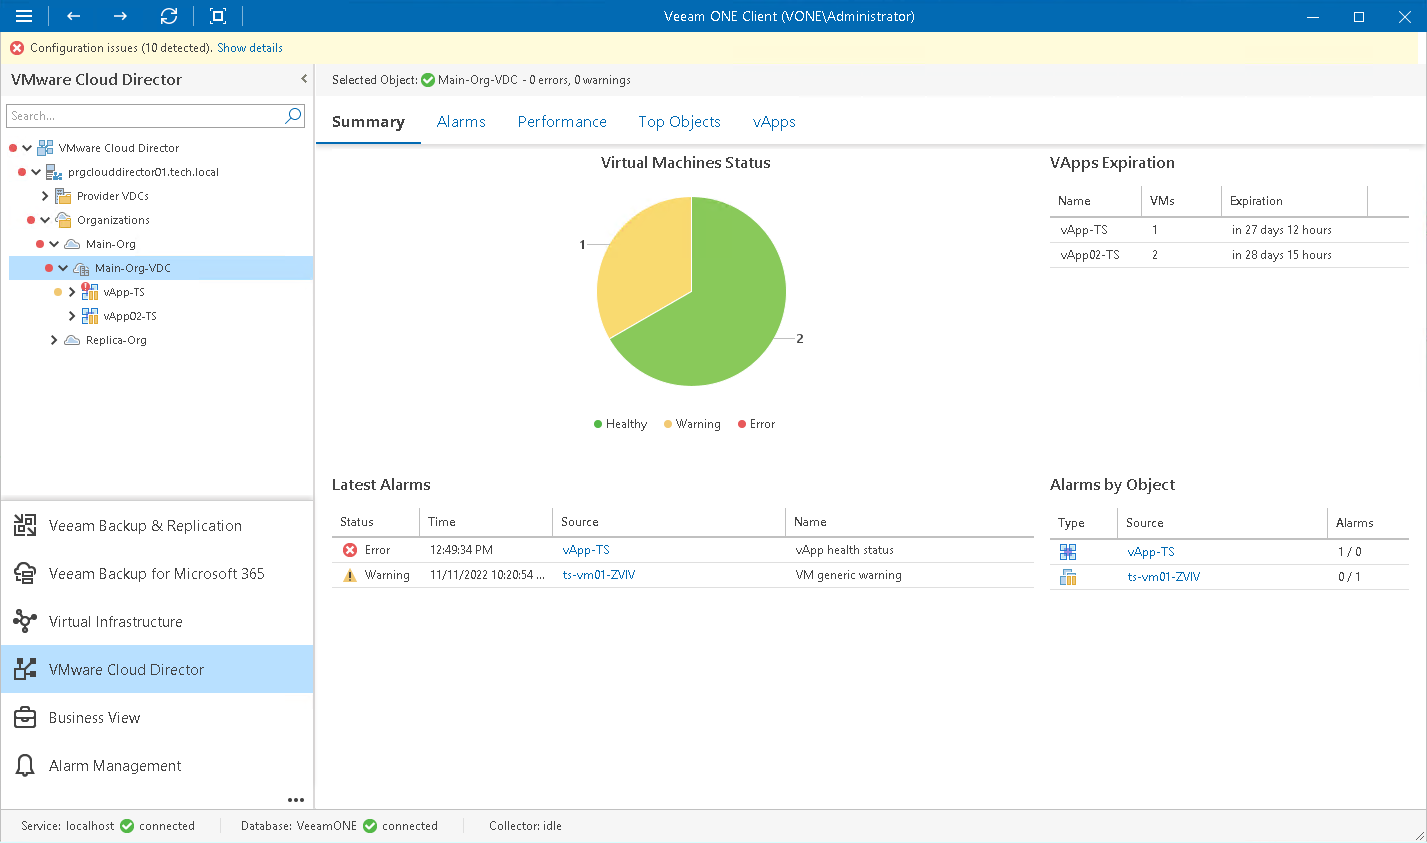Open the Top Objects tab
The image size is (1427, 843).
pyautogui.click(x=679, y=121)
